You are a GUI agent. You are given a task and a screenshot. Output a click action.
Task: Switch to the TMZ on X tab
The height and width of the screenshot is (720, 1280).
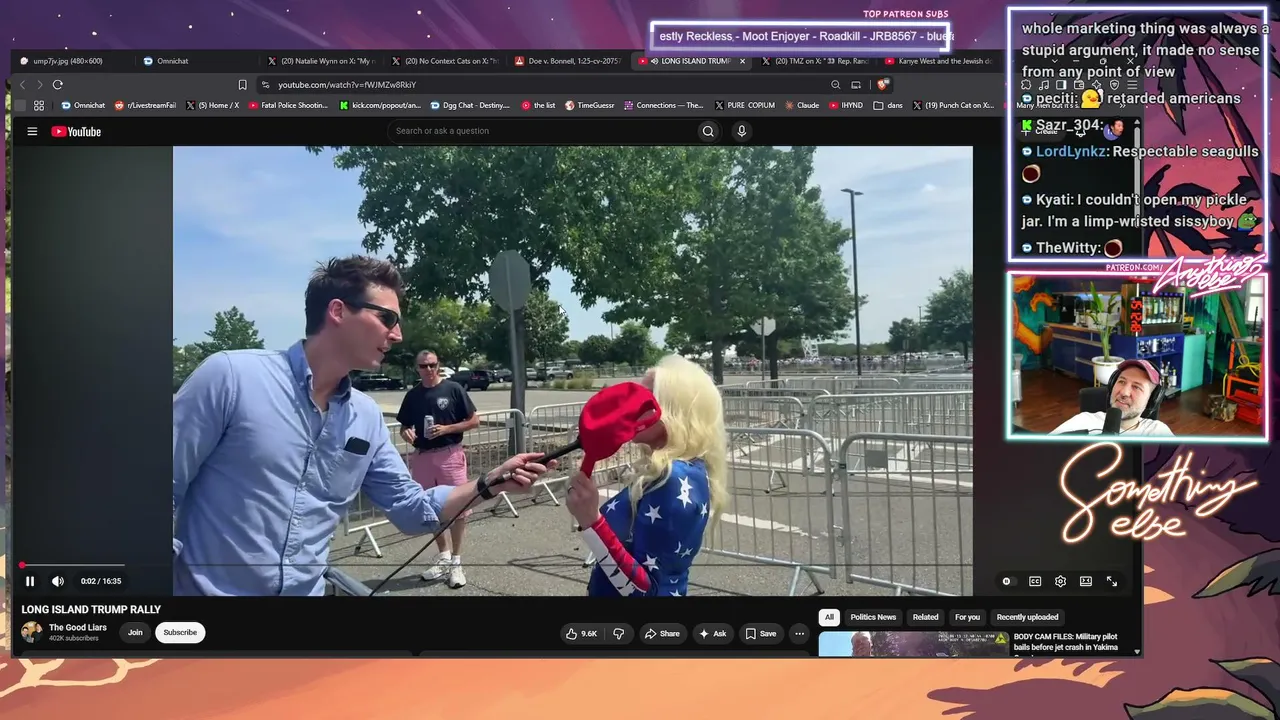click(x=816, y=61)
